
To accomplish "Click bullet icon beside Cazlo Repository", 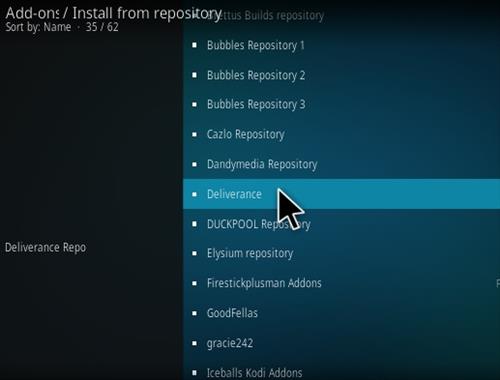I will point(194,134).
